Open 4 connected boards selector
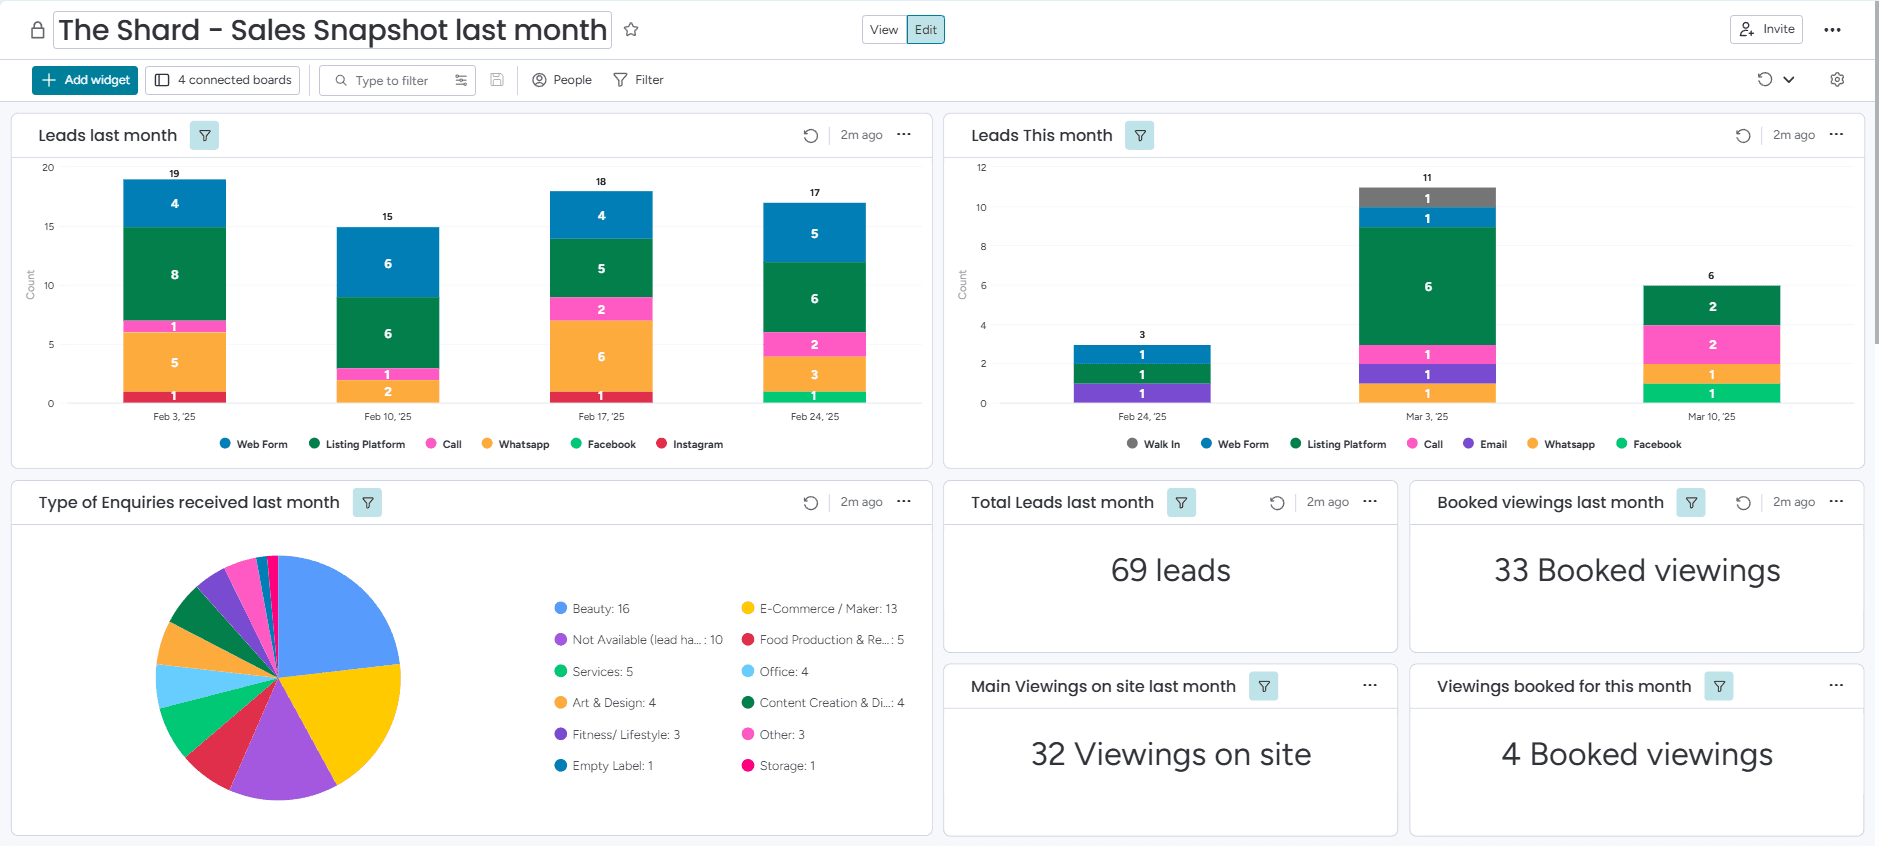 pos(223,80)
